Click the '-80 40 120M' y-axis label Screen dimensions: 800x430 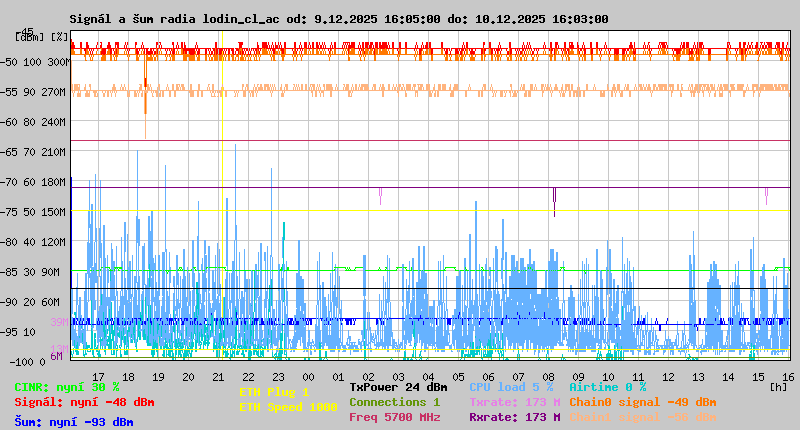35,242
